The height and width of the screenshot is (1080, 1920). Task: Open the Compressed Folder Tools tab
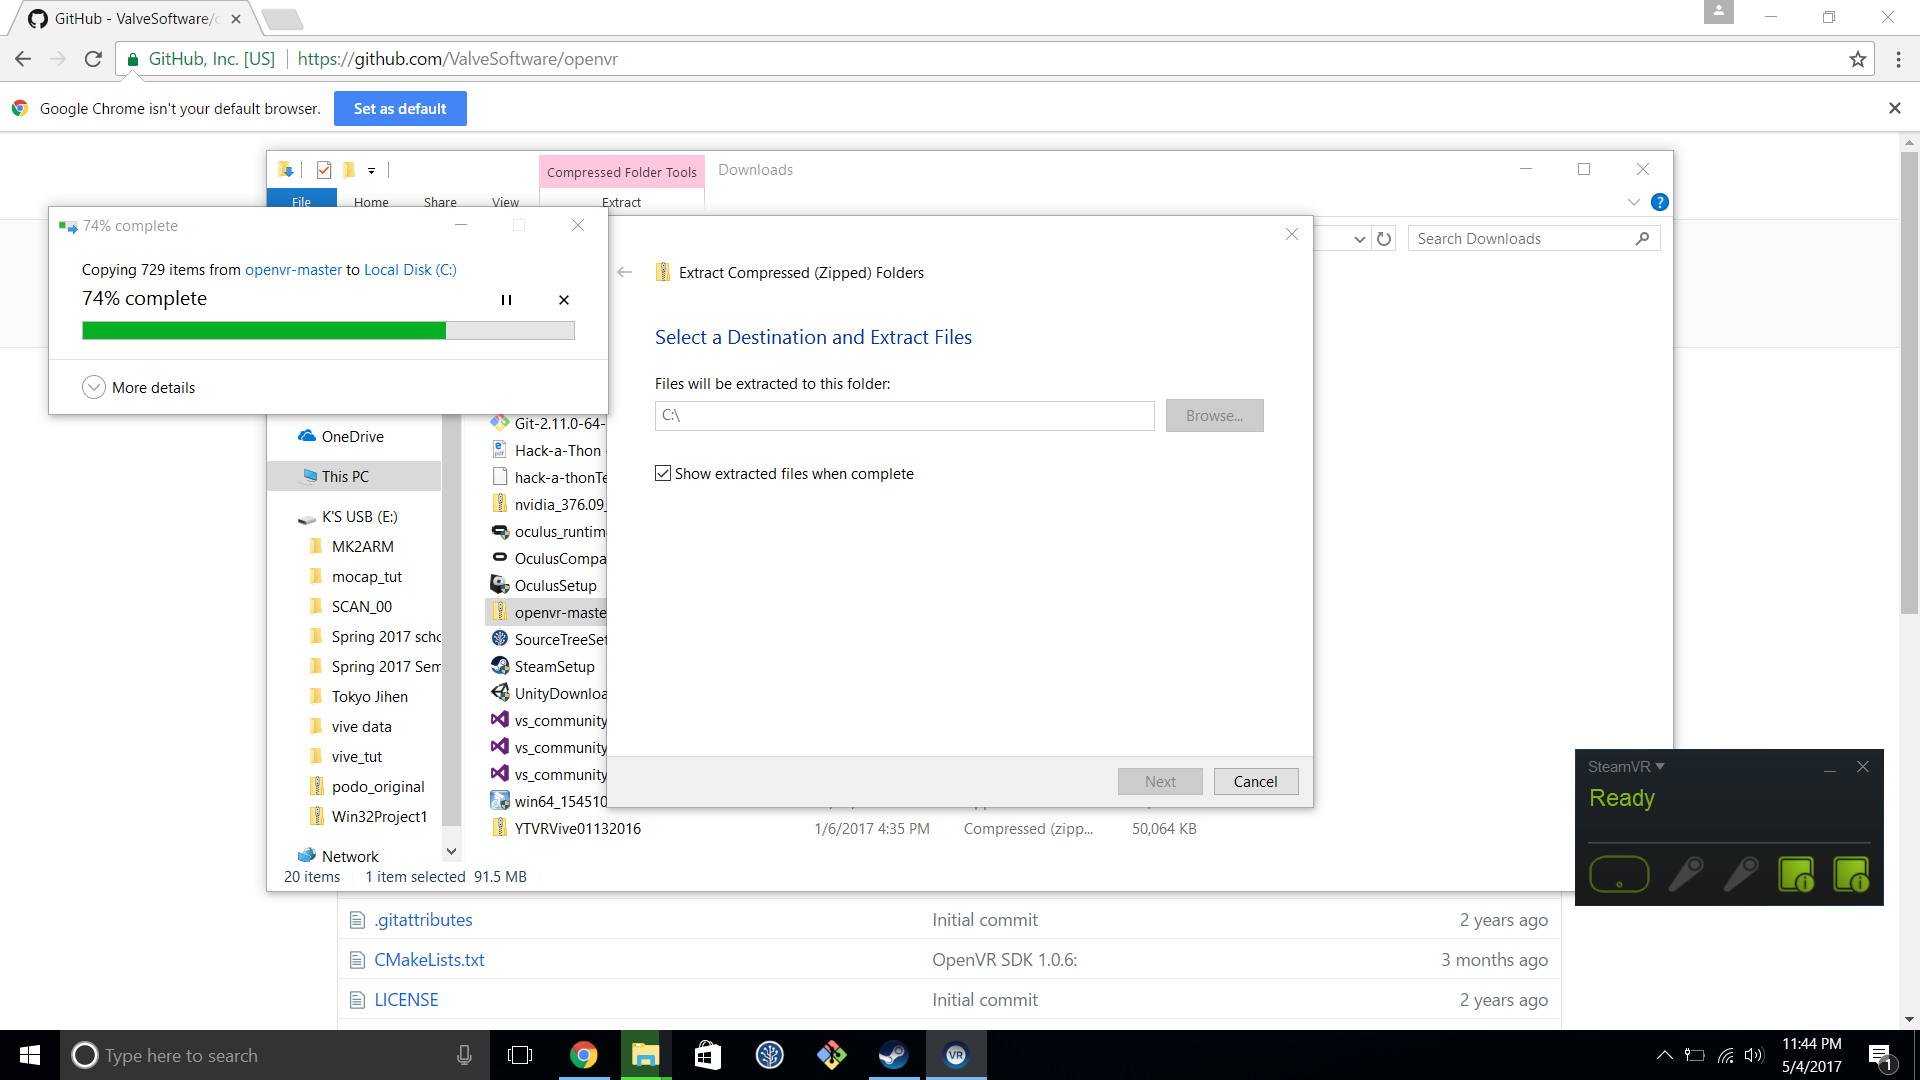pos(621,172)
